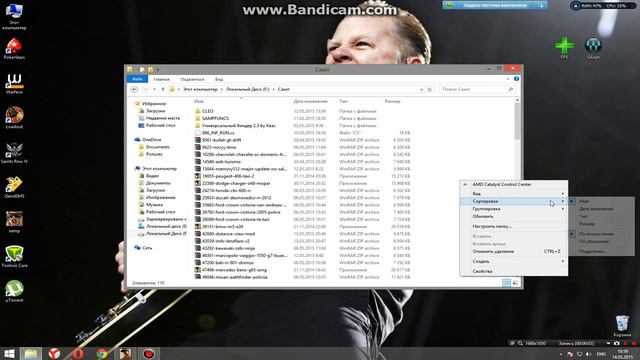Image resolution: width=640 pixels, height=360 pixels.
Task: Open the Этот компьютер desktop icon
Action: (x=14, y=16)
